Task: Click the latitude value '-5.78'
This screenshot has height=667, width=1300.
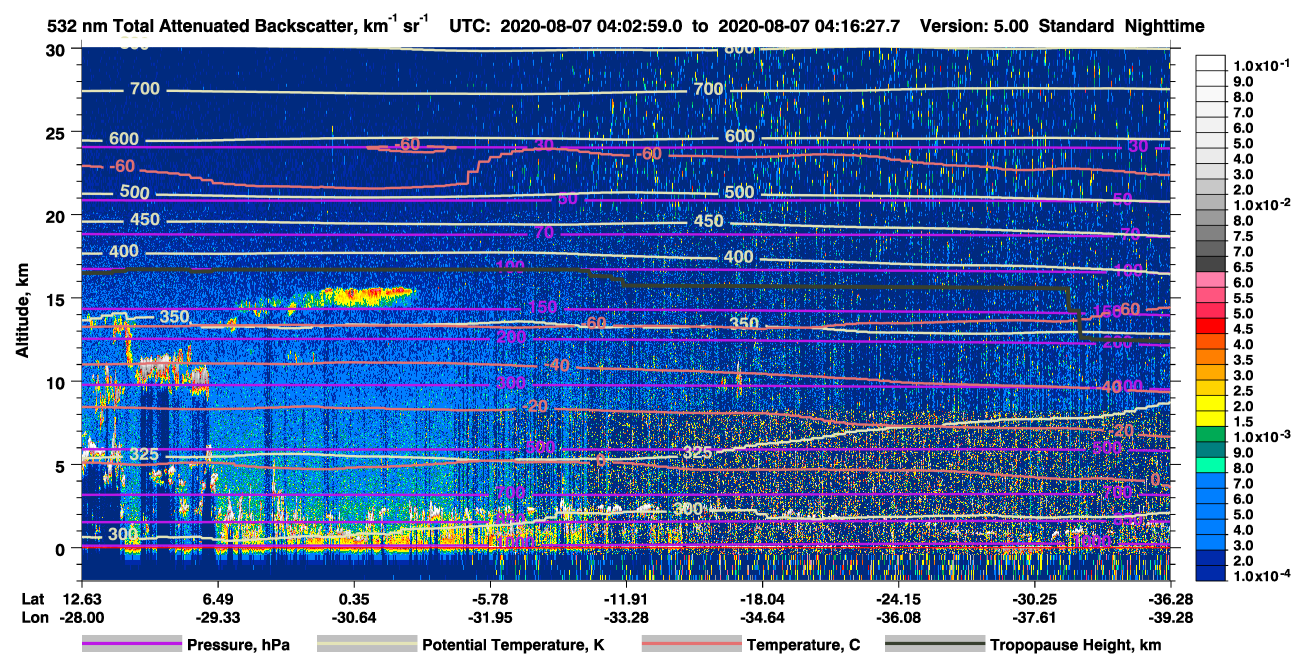Action: [490, 599]
